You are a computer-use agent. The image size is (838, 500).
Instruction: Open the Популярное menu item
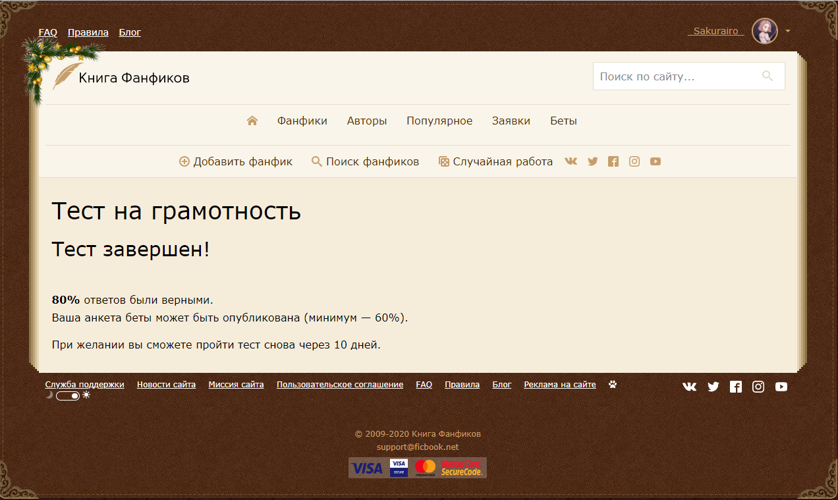[x=439, y=121]
